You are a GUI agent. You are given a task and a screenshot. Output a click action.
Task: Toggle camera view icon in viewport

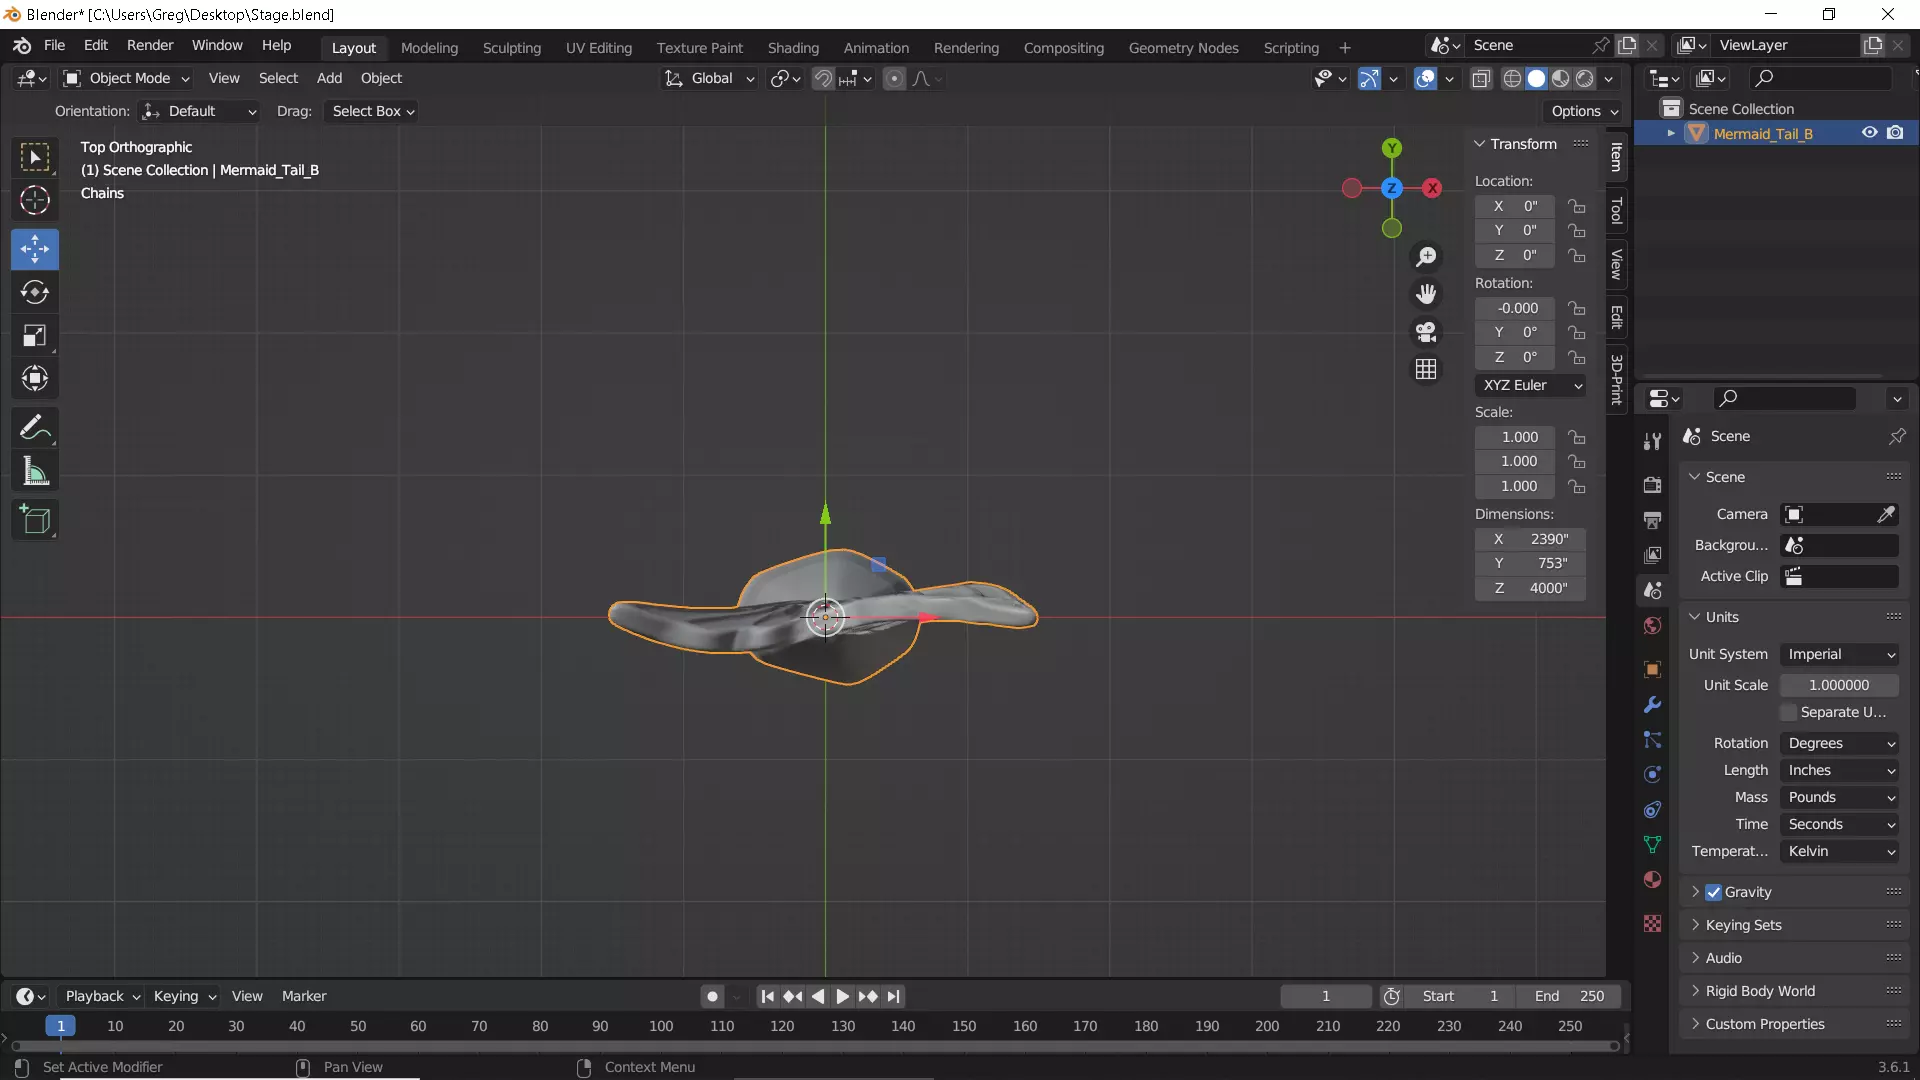coord(1426,332)
